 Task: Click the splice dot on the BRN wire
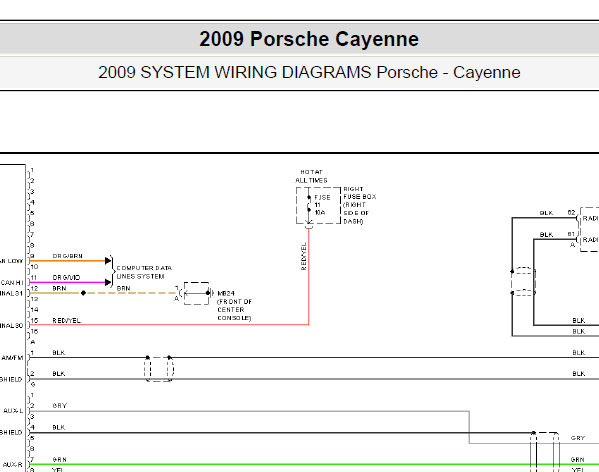[83, 293]
